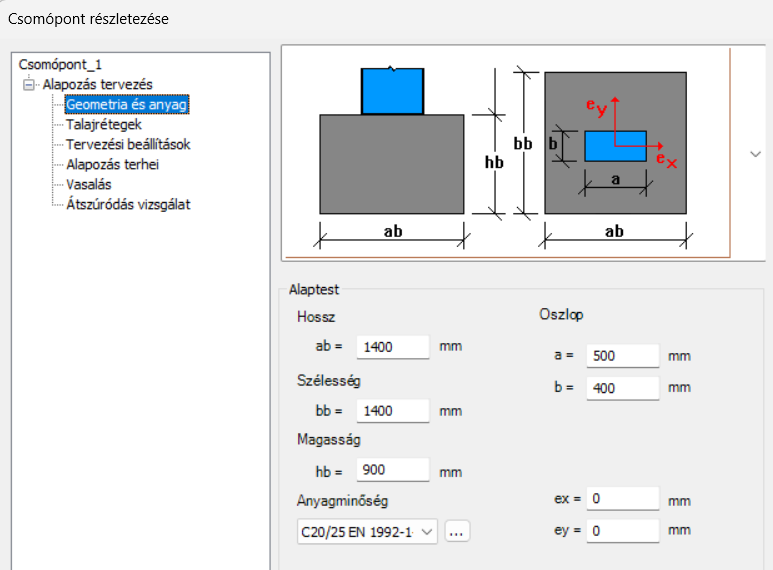Open the Anyagminőség concrete grade dropdown
Viewport: 773px width, 570px height.
[x=367, y=532]
